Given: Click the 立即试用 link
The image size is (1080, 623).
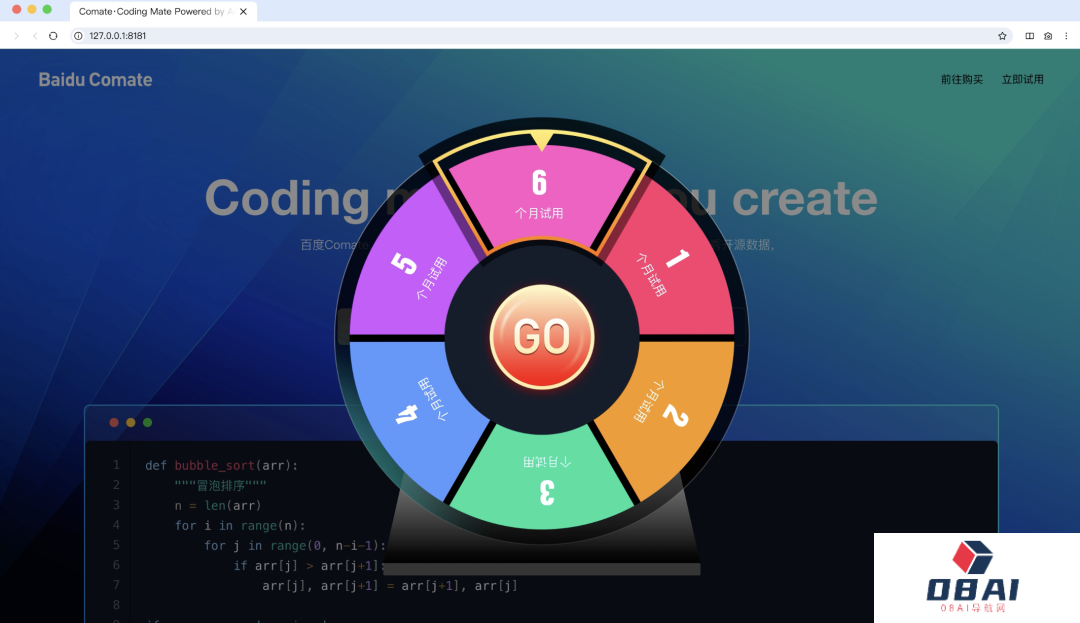Looking at the screenshot, I should [x=1022, y=79].
